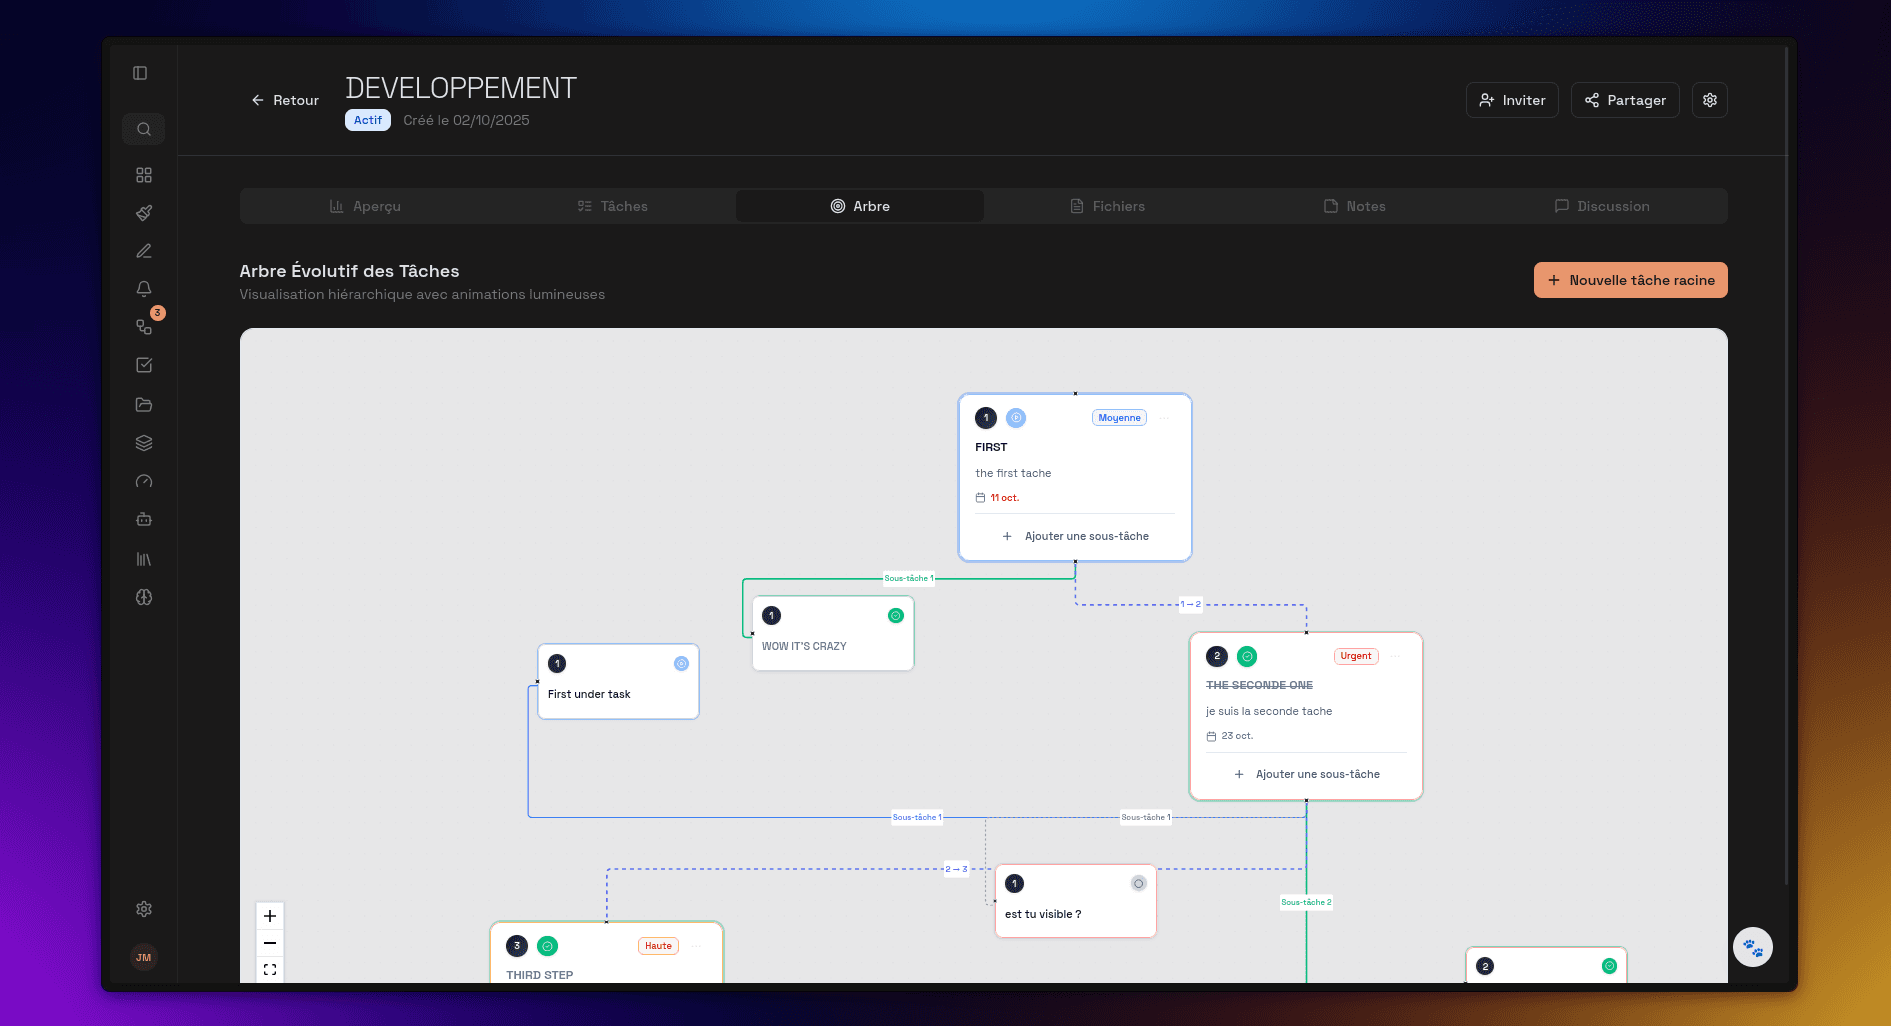Open notifications bell icon
This screenshot has height=1026, width=1891.
144,289
